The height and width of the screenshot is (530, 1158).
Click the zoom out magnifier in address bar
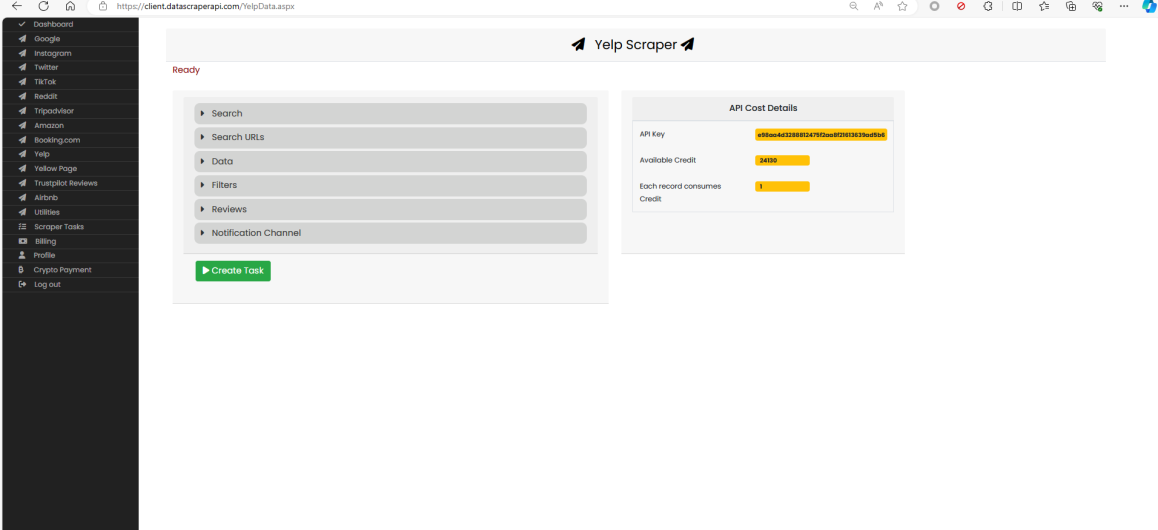click(854, 6)
